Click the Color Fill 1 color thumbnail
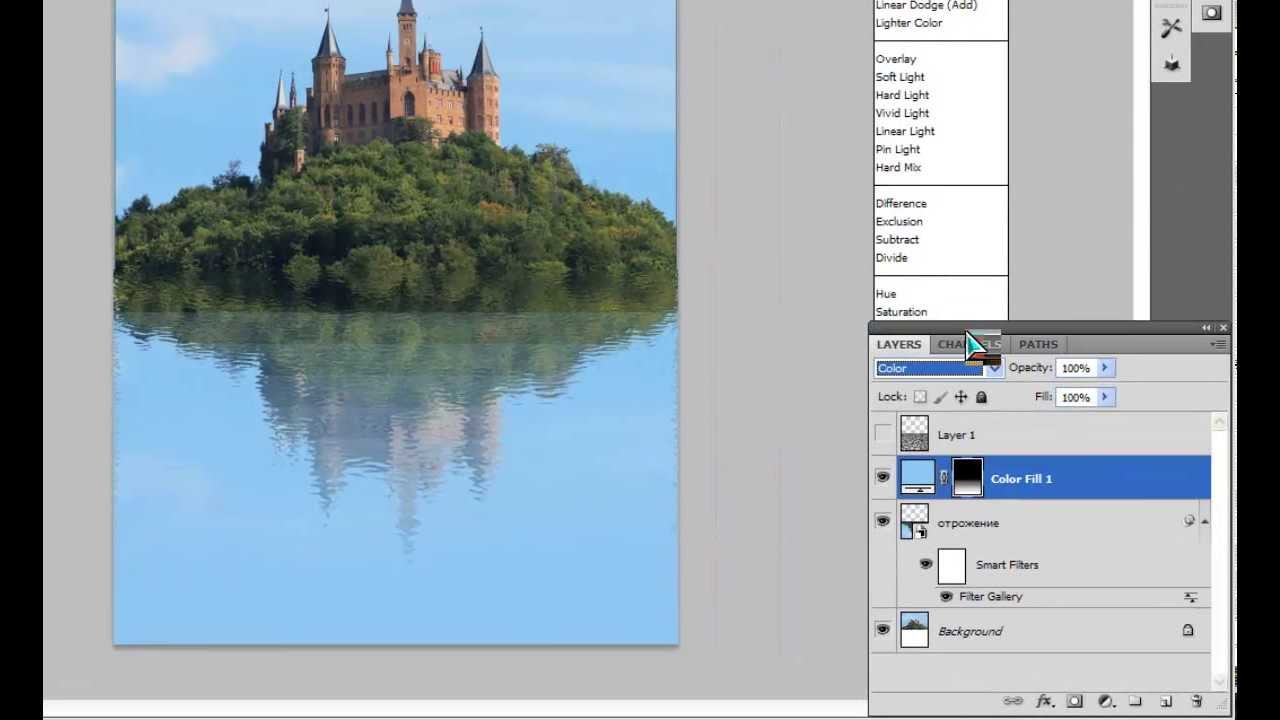 pos(918,478)
